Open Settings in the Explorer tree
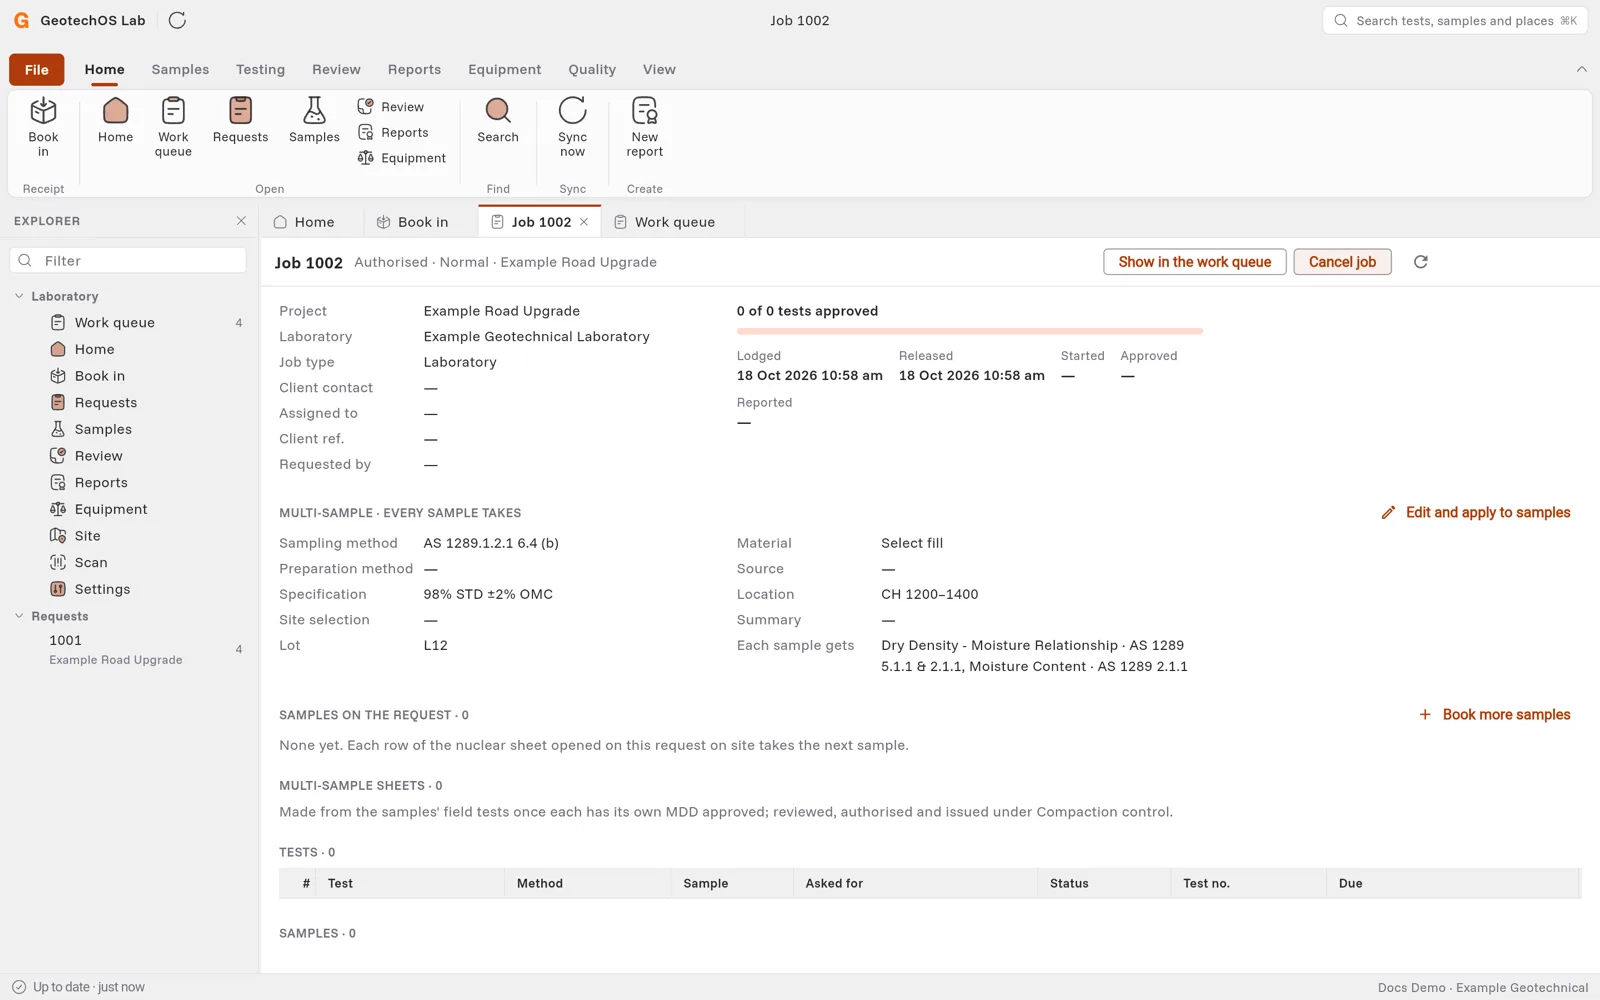This screenshot has height=1000, width=1600. coord(128,589)
